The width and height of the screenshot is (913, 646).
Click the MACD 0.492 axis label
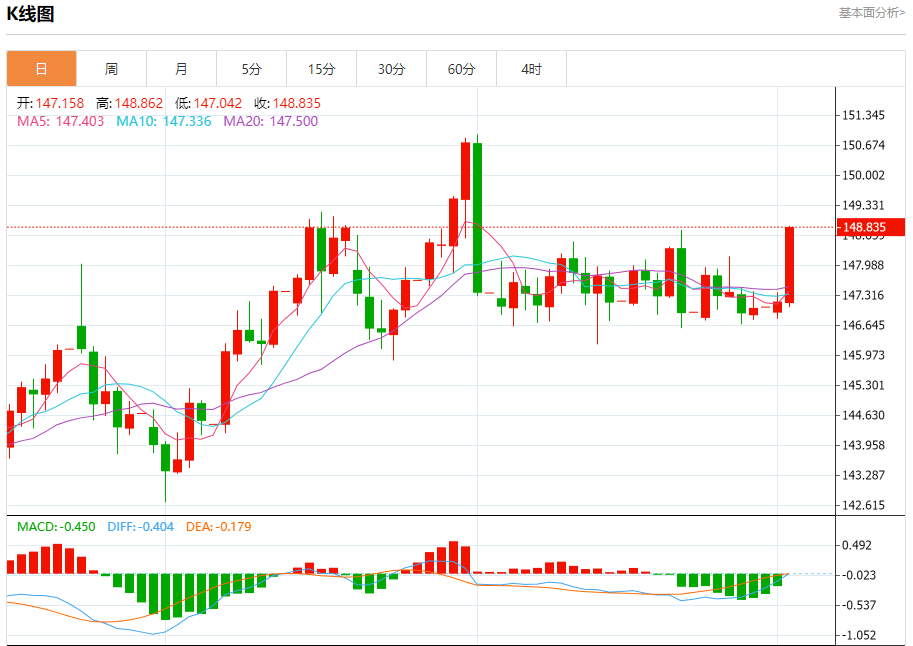click(x=857, y=545)
